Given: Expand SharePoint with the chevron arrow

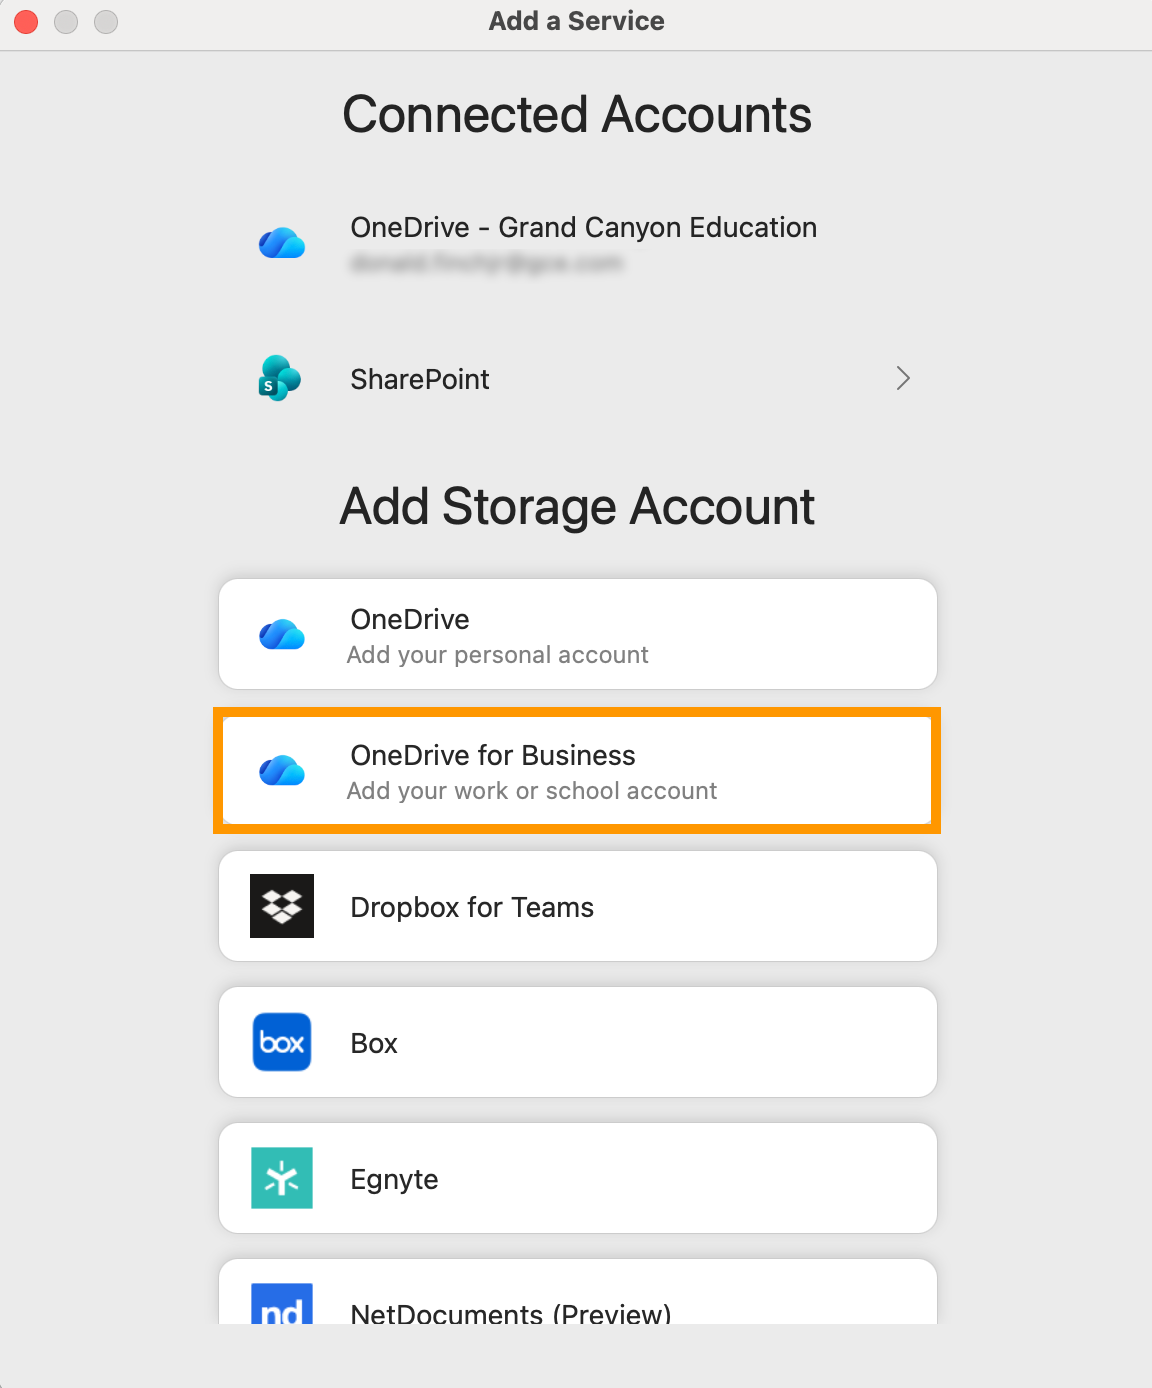Looking at the screenshot, I should click(x=903, y=378).
